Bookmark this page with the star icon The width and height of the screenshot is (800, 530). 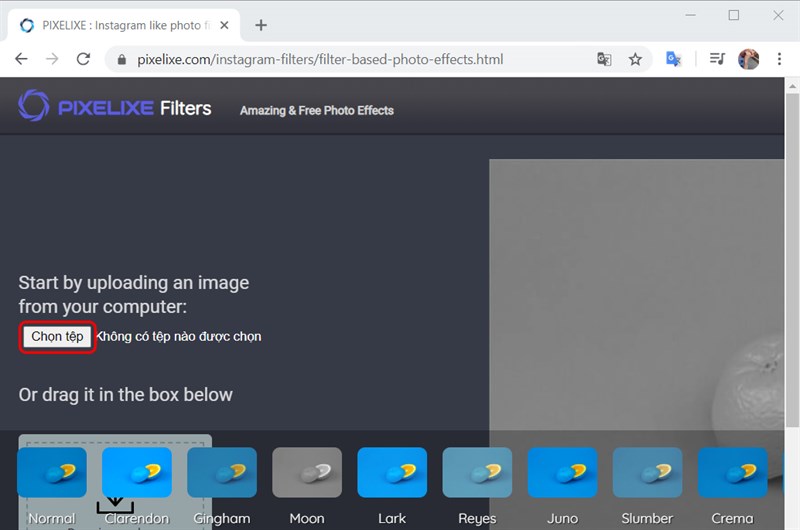click(635, 59)
